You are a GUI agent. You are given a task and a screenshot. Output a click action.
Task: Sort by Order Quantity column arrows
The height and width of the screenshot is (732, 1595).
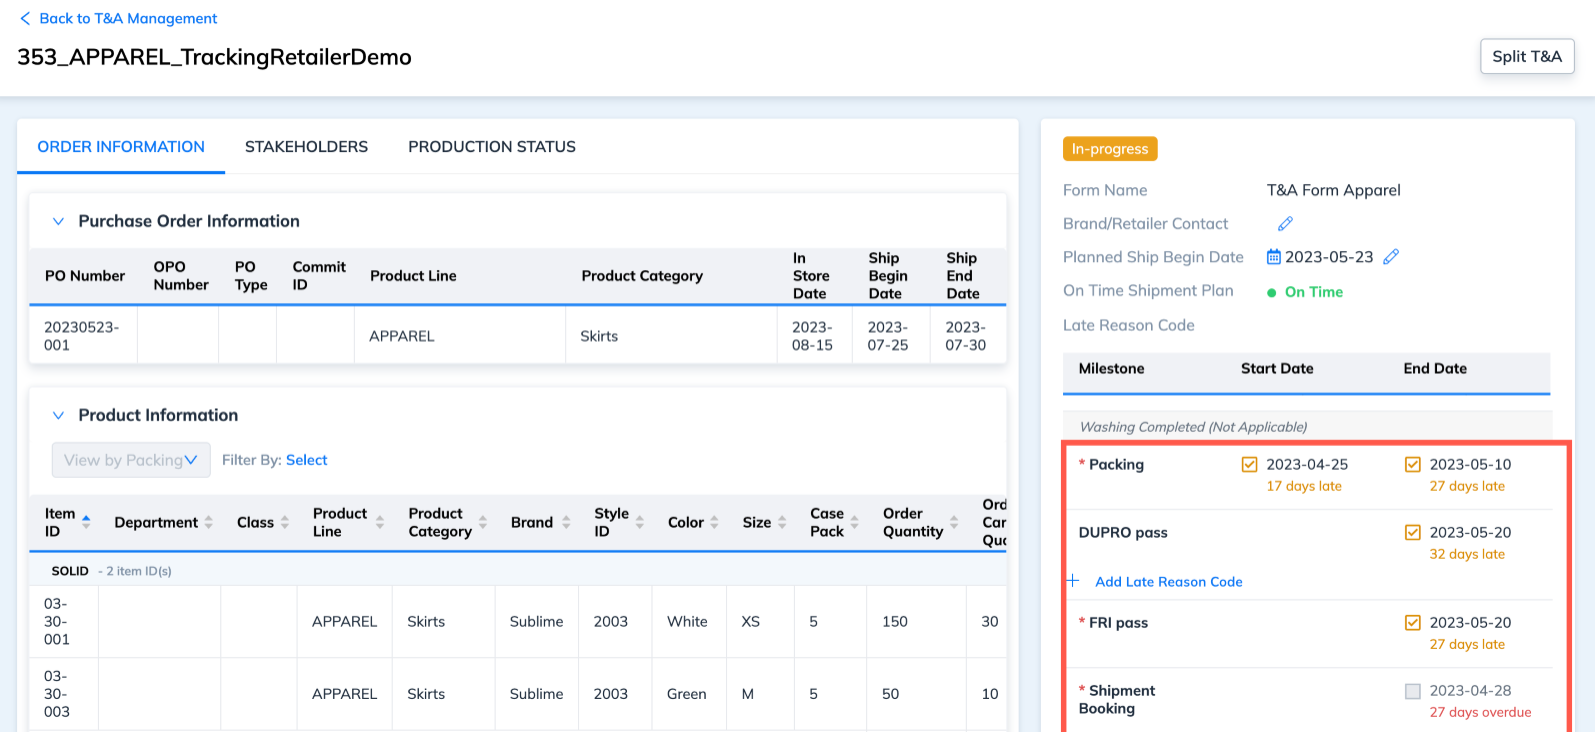pos(953,522)
